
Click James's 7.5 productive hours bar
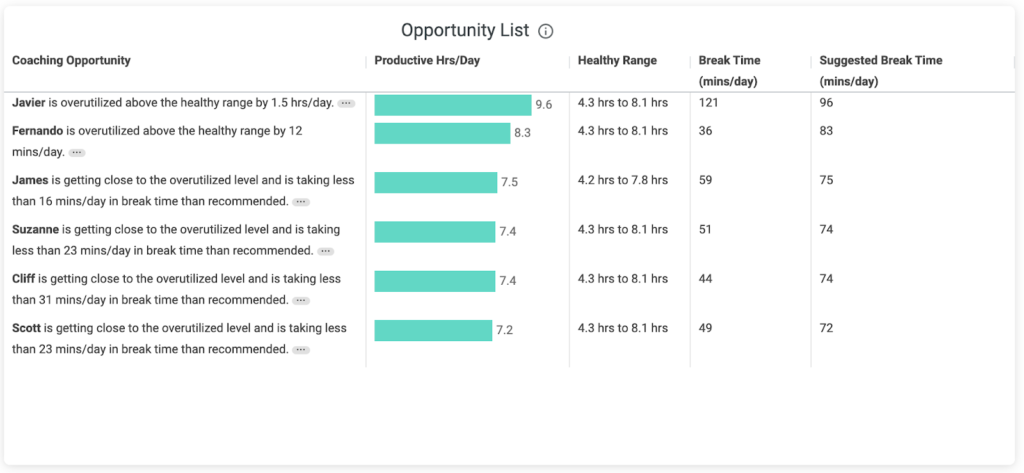[x=435, y=182]
